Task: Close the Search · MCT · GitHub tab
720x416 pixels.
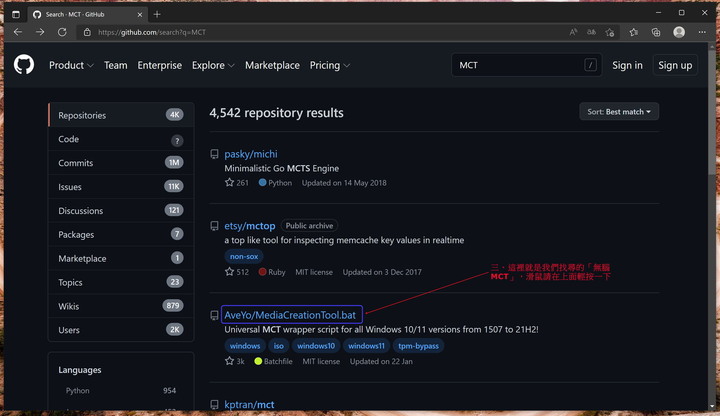Action: tap(140, 14)
